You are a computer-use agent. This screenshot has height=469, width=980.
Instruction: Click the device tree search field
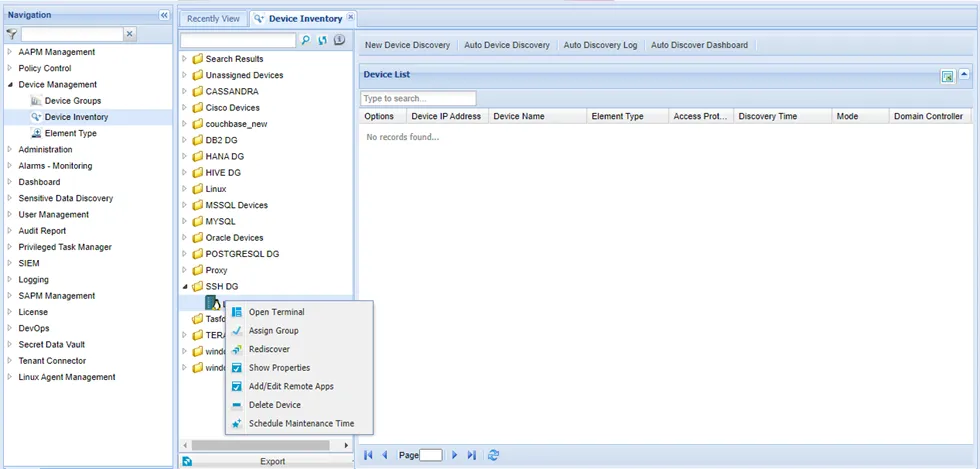[x=238, y=40]
